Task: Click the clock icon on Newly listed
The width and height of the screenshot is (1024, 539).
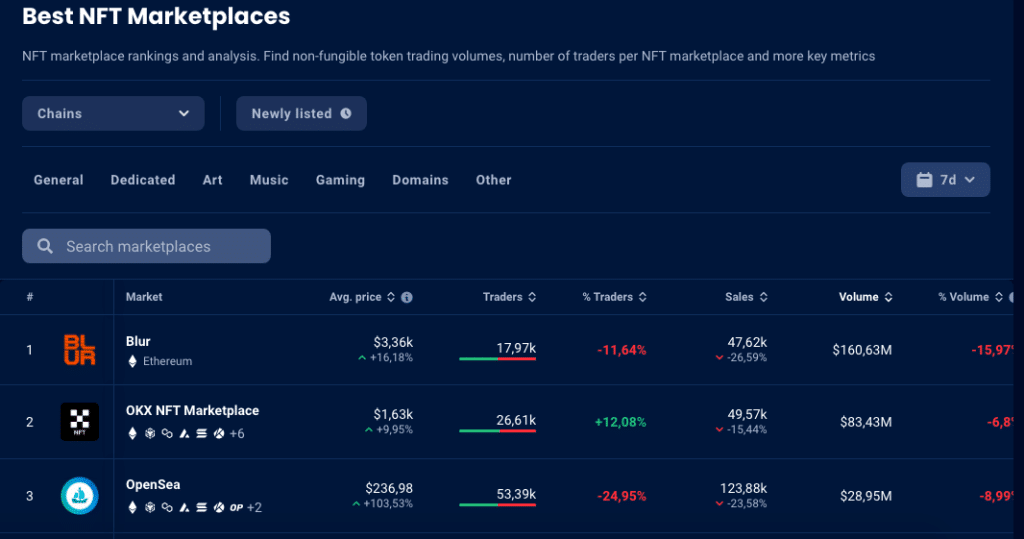Action: 346,114
